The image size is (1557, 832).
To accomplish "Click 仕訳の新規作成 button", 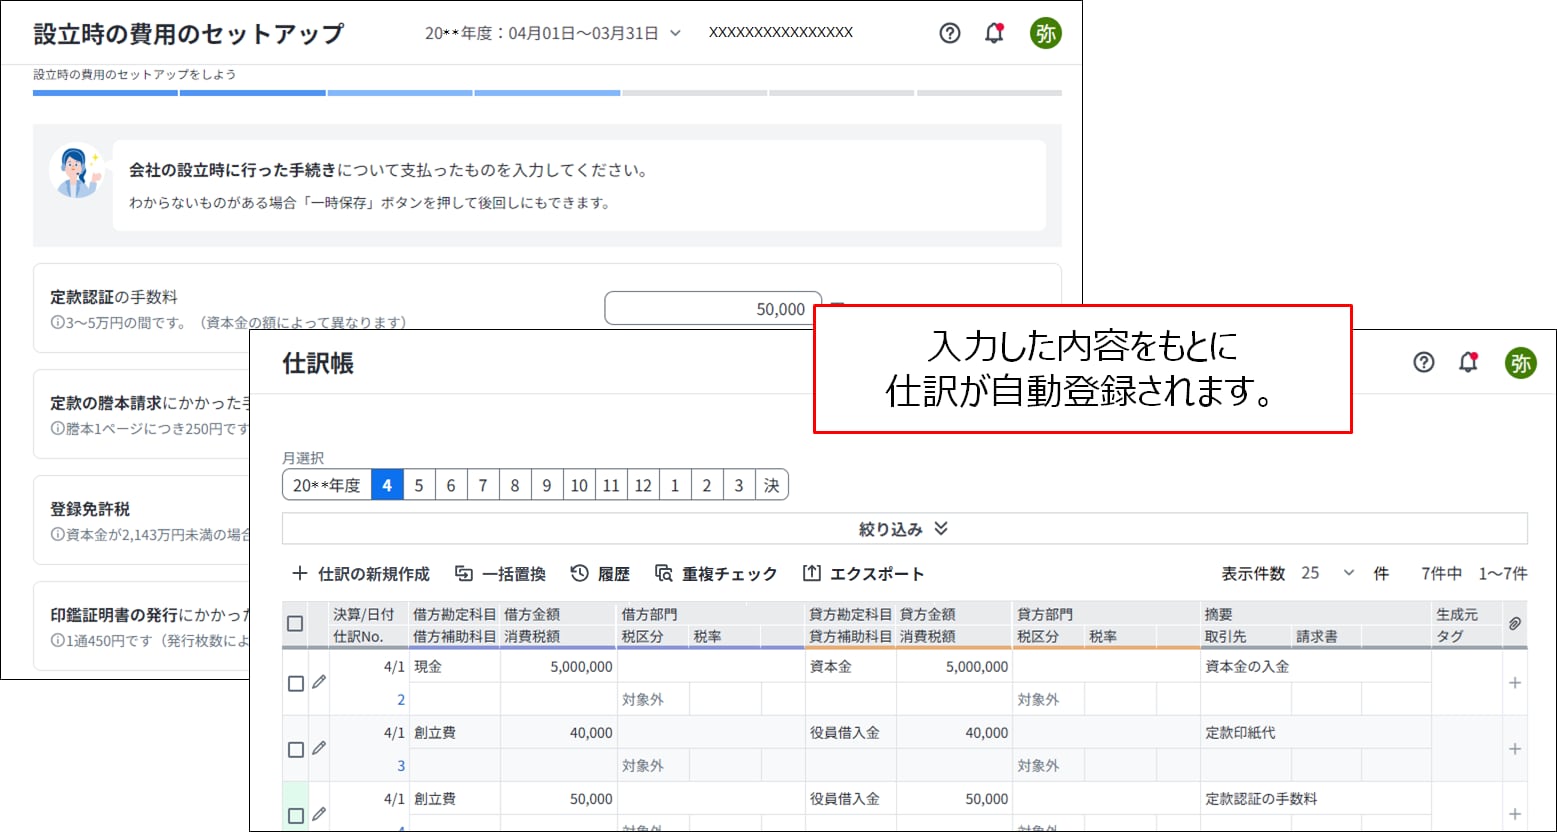I will click(x=360, y=574).
